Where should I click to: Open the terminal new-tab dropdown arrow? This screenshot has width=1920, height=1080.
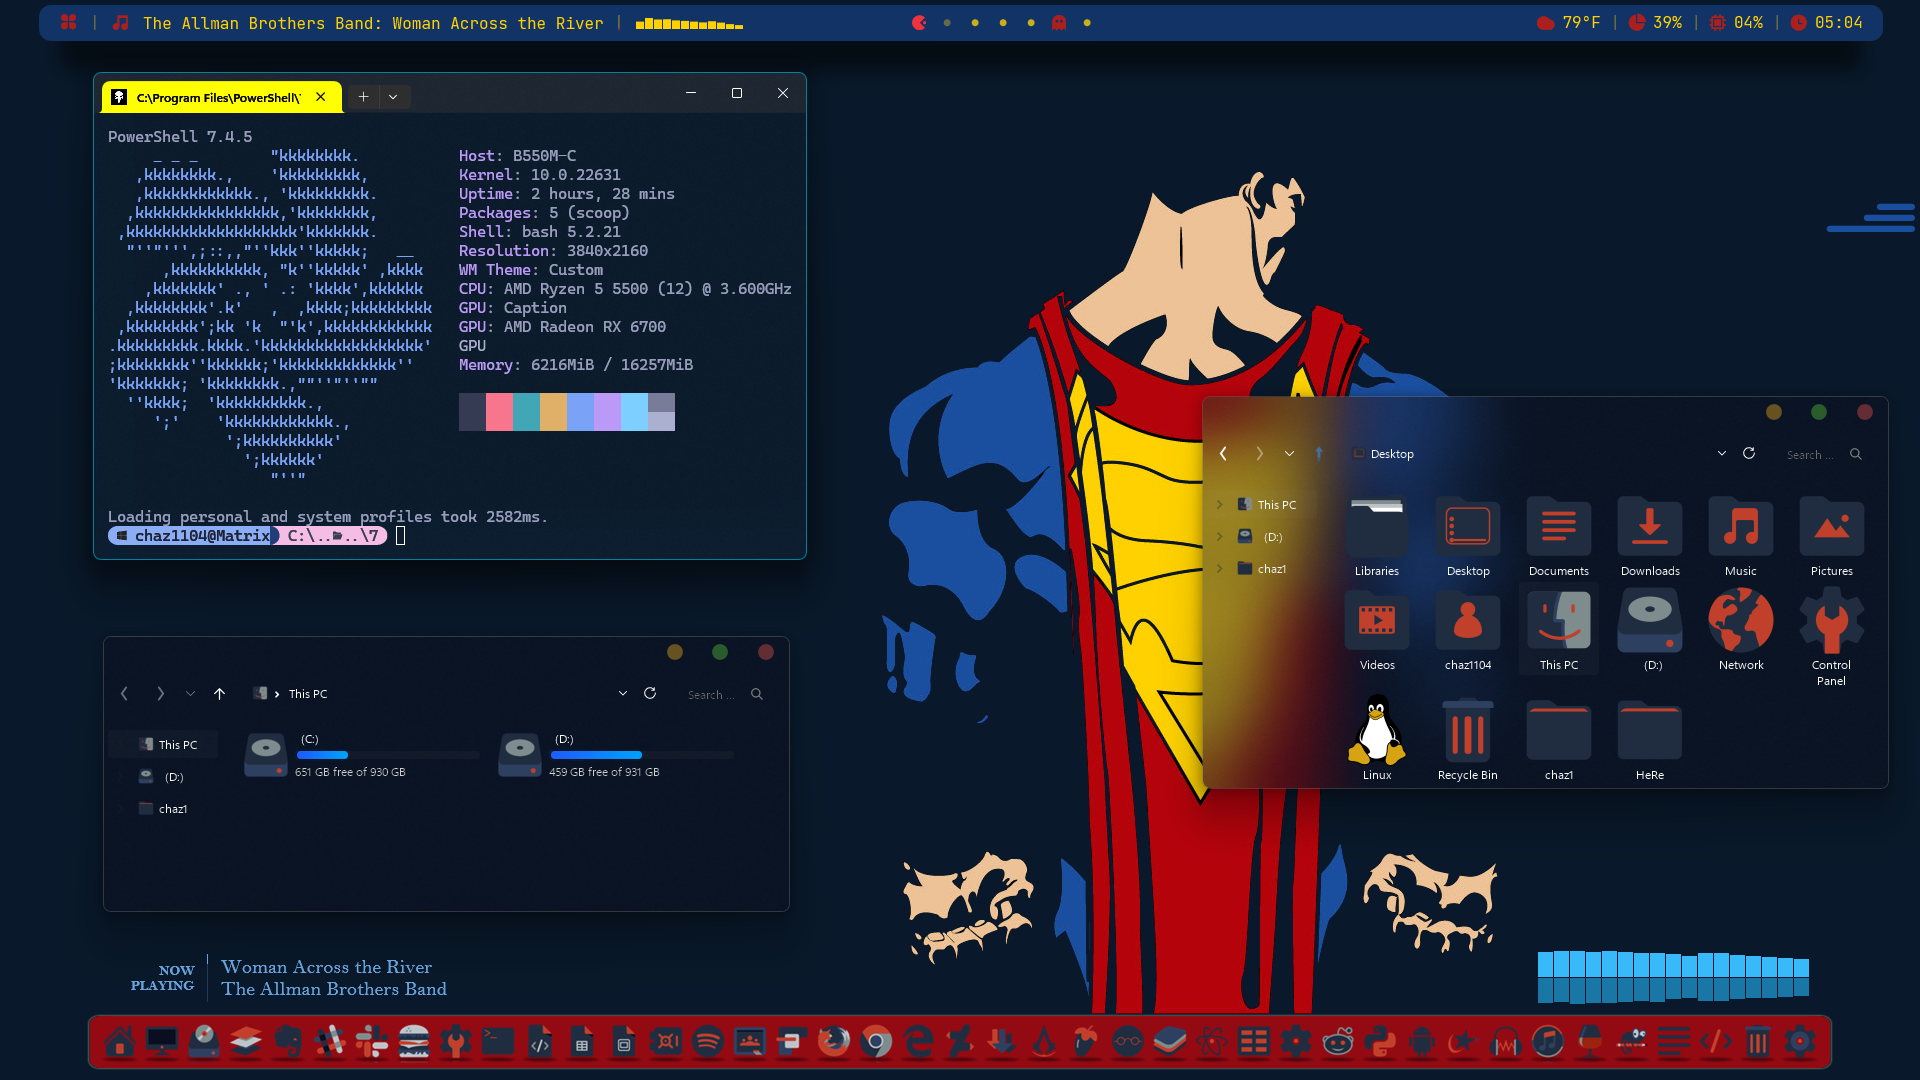click(x=393, y=97)
